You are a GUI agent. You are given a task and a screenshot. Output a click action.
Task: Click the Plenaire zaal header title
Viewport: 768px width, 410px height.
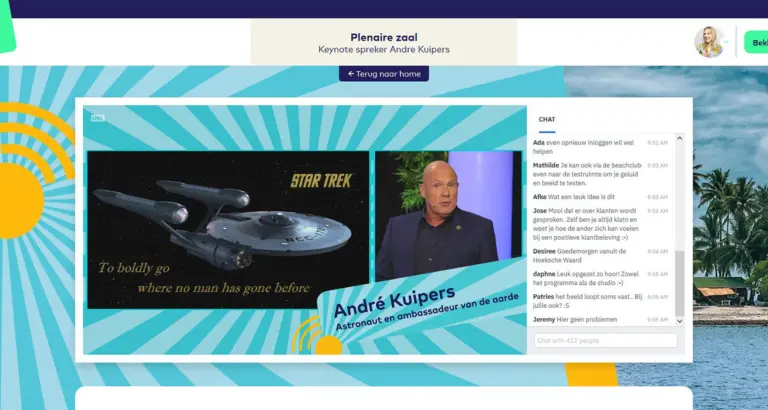(x=384, y=37)
